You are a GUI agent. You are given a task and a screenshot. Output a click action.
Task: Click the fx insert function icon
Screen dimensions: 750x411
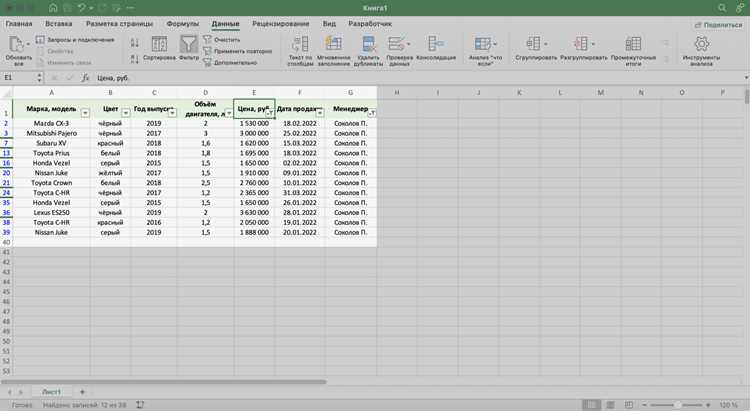(85, 78)
